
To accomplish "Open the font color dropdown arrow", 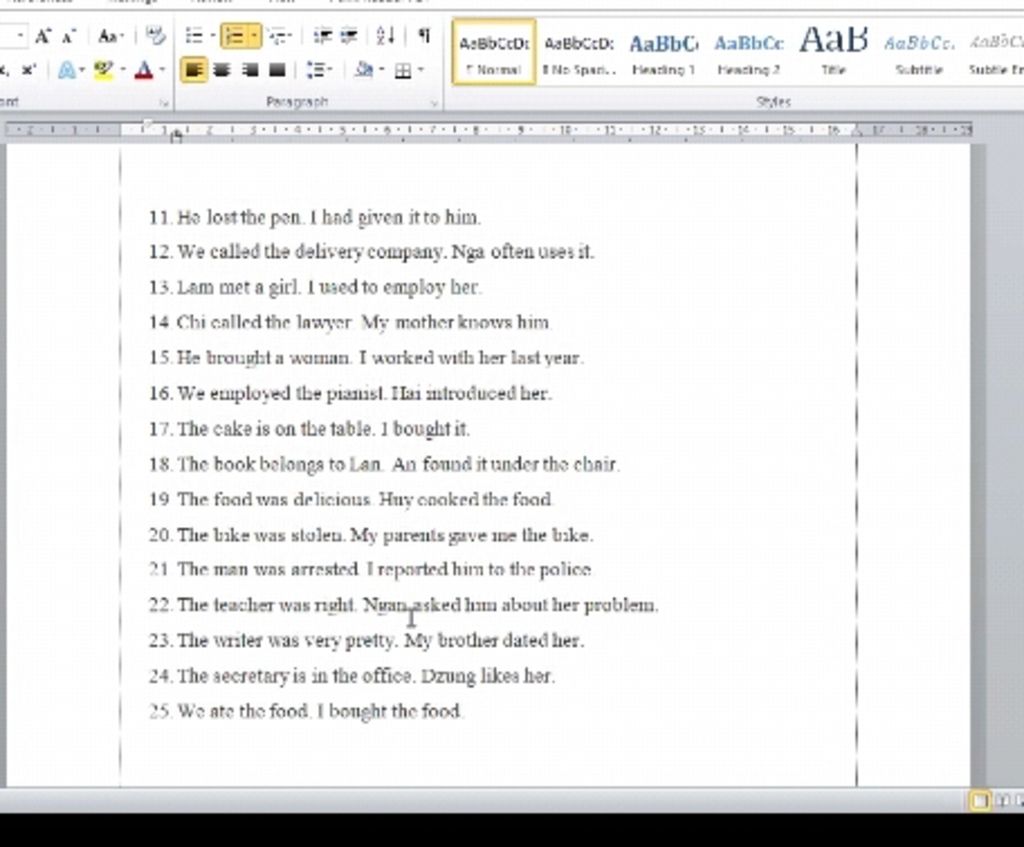I will point(161,69).
